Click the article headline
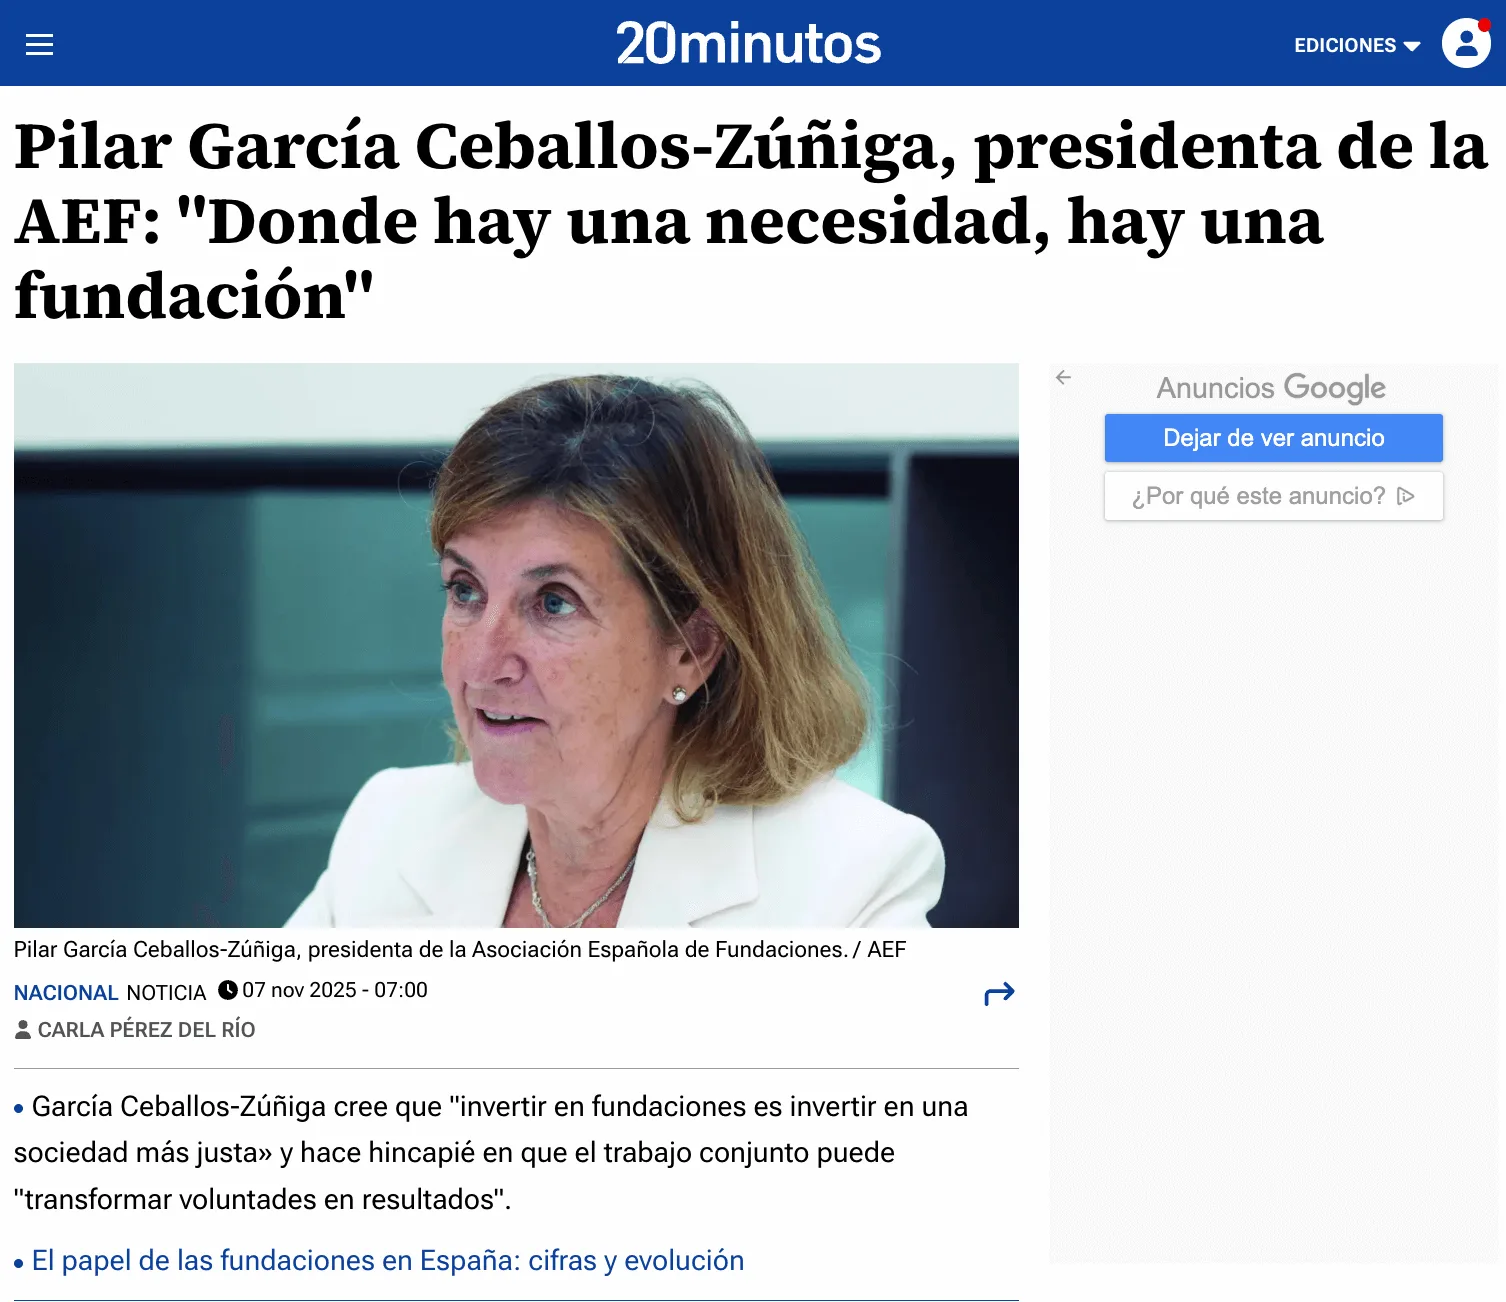The height and width of the screenshot is (1302, 1506). point(750,220)
